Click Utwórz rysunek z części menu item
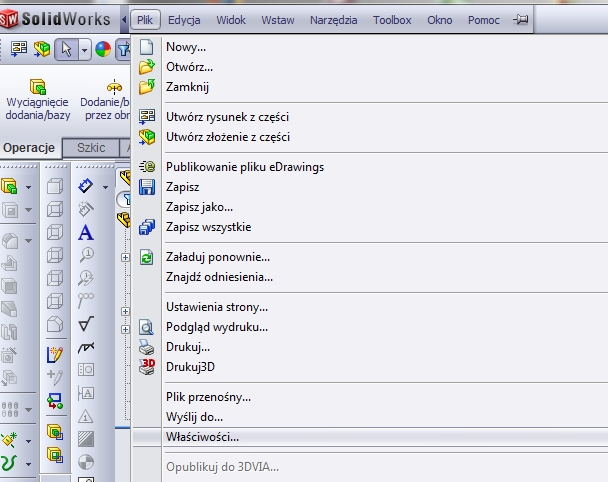The image size is (608, 482). click(227, 117)
